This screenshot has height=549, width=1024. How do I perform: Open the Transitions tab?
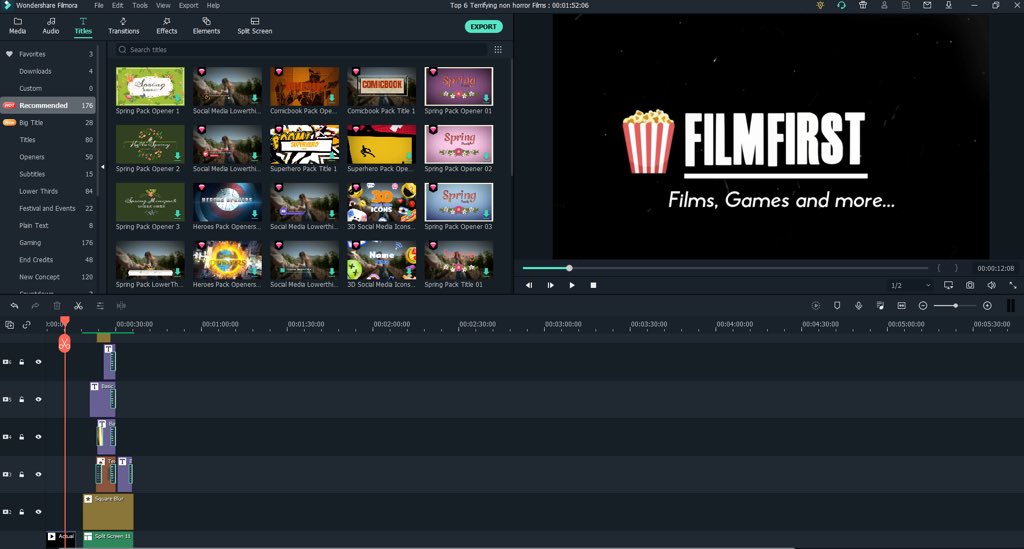click(x=123, y=25)
